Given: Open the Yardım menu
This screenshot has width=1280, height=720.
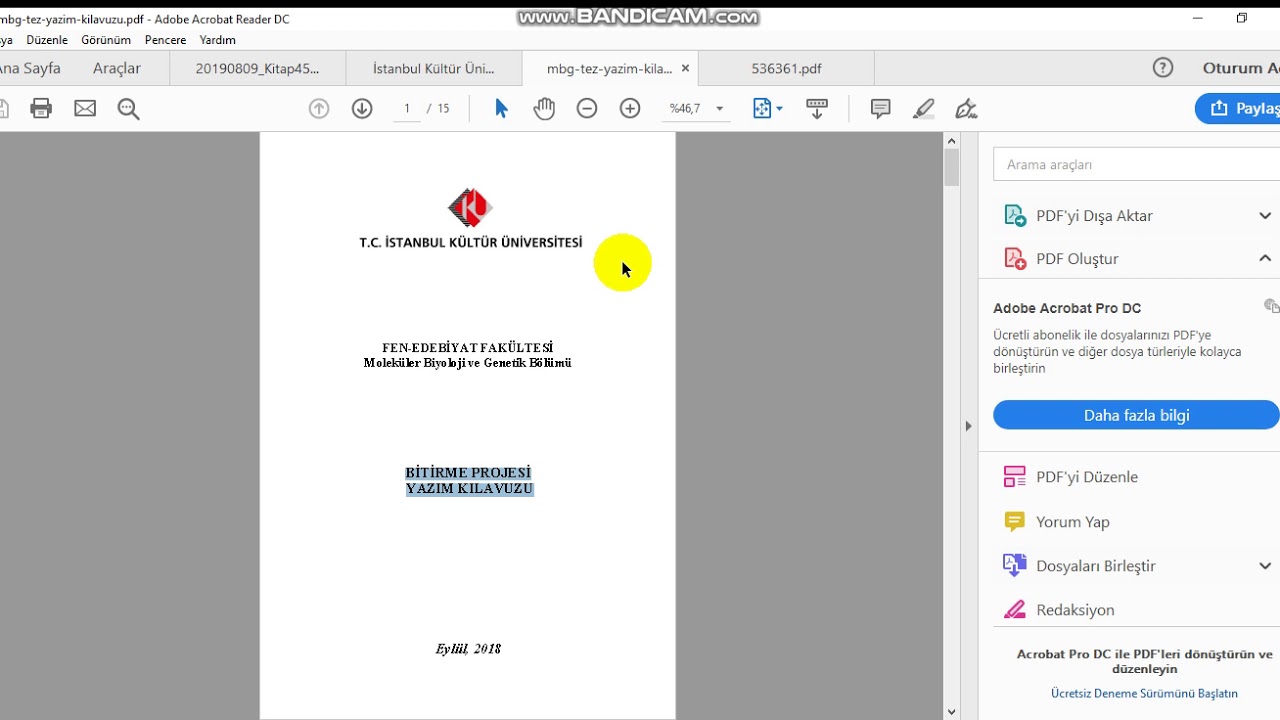Looking at the screenshot, I should (x=218, y=40).
